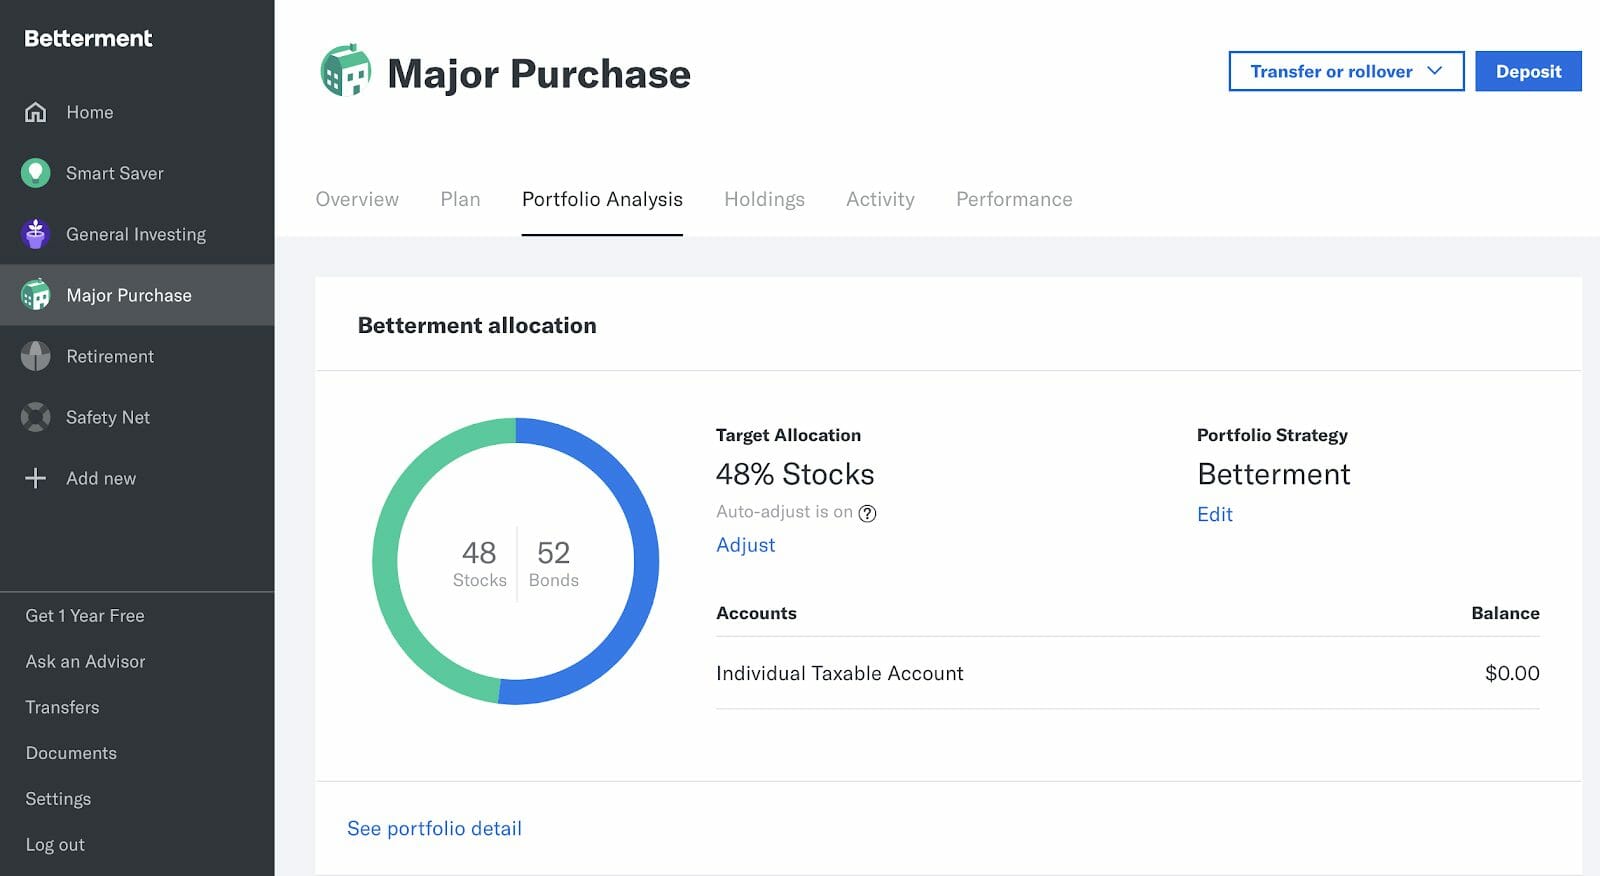Open the Activity tab
1600x876 pixels.
point(880,199)
